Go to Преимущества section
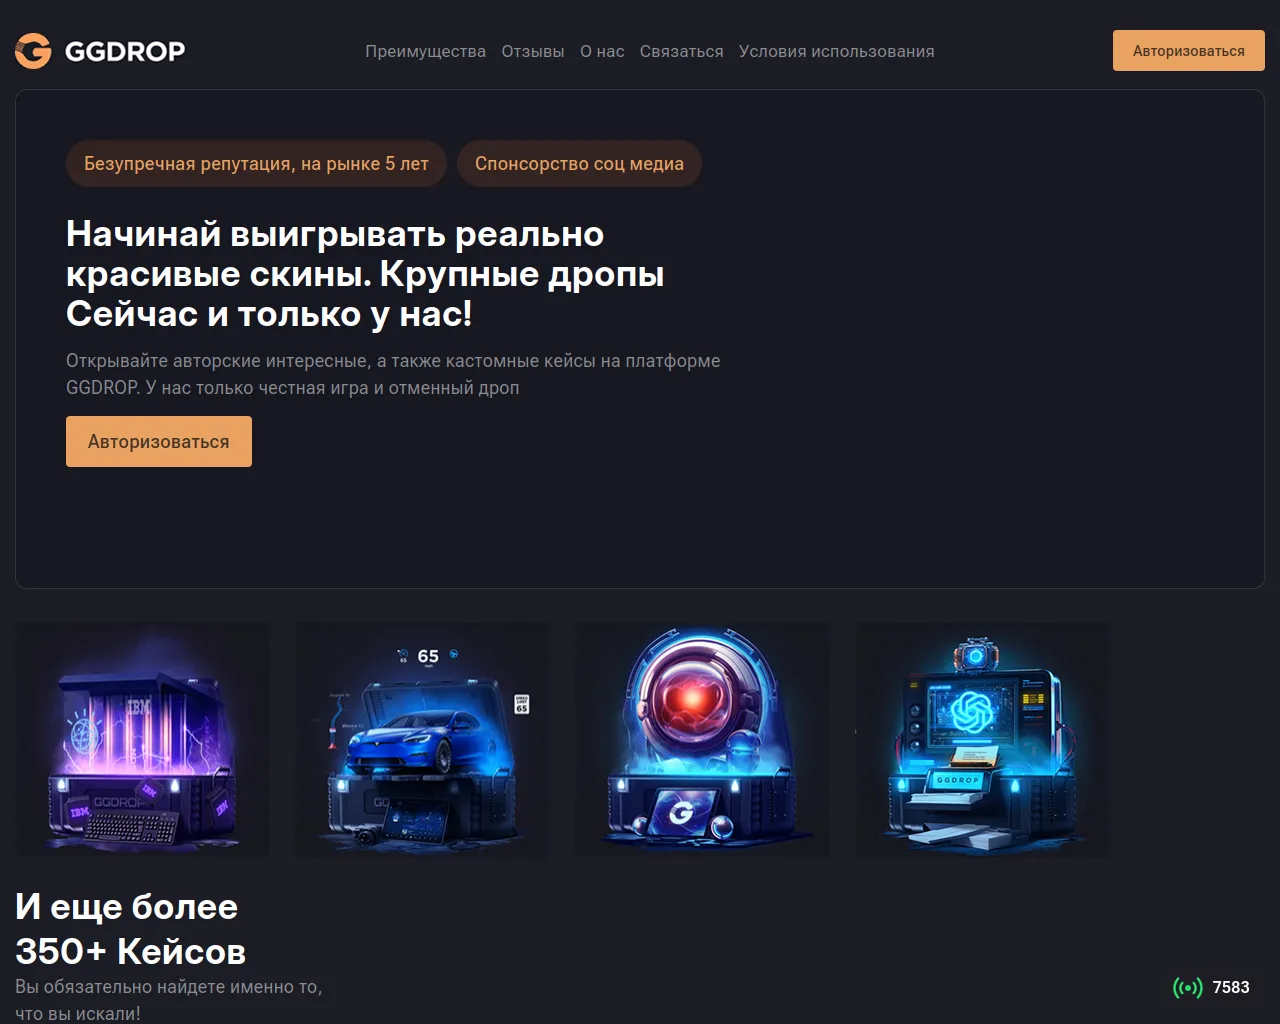 coord(425,51)
